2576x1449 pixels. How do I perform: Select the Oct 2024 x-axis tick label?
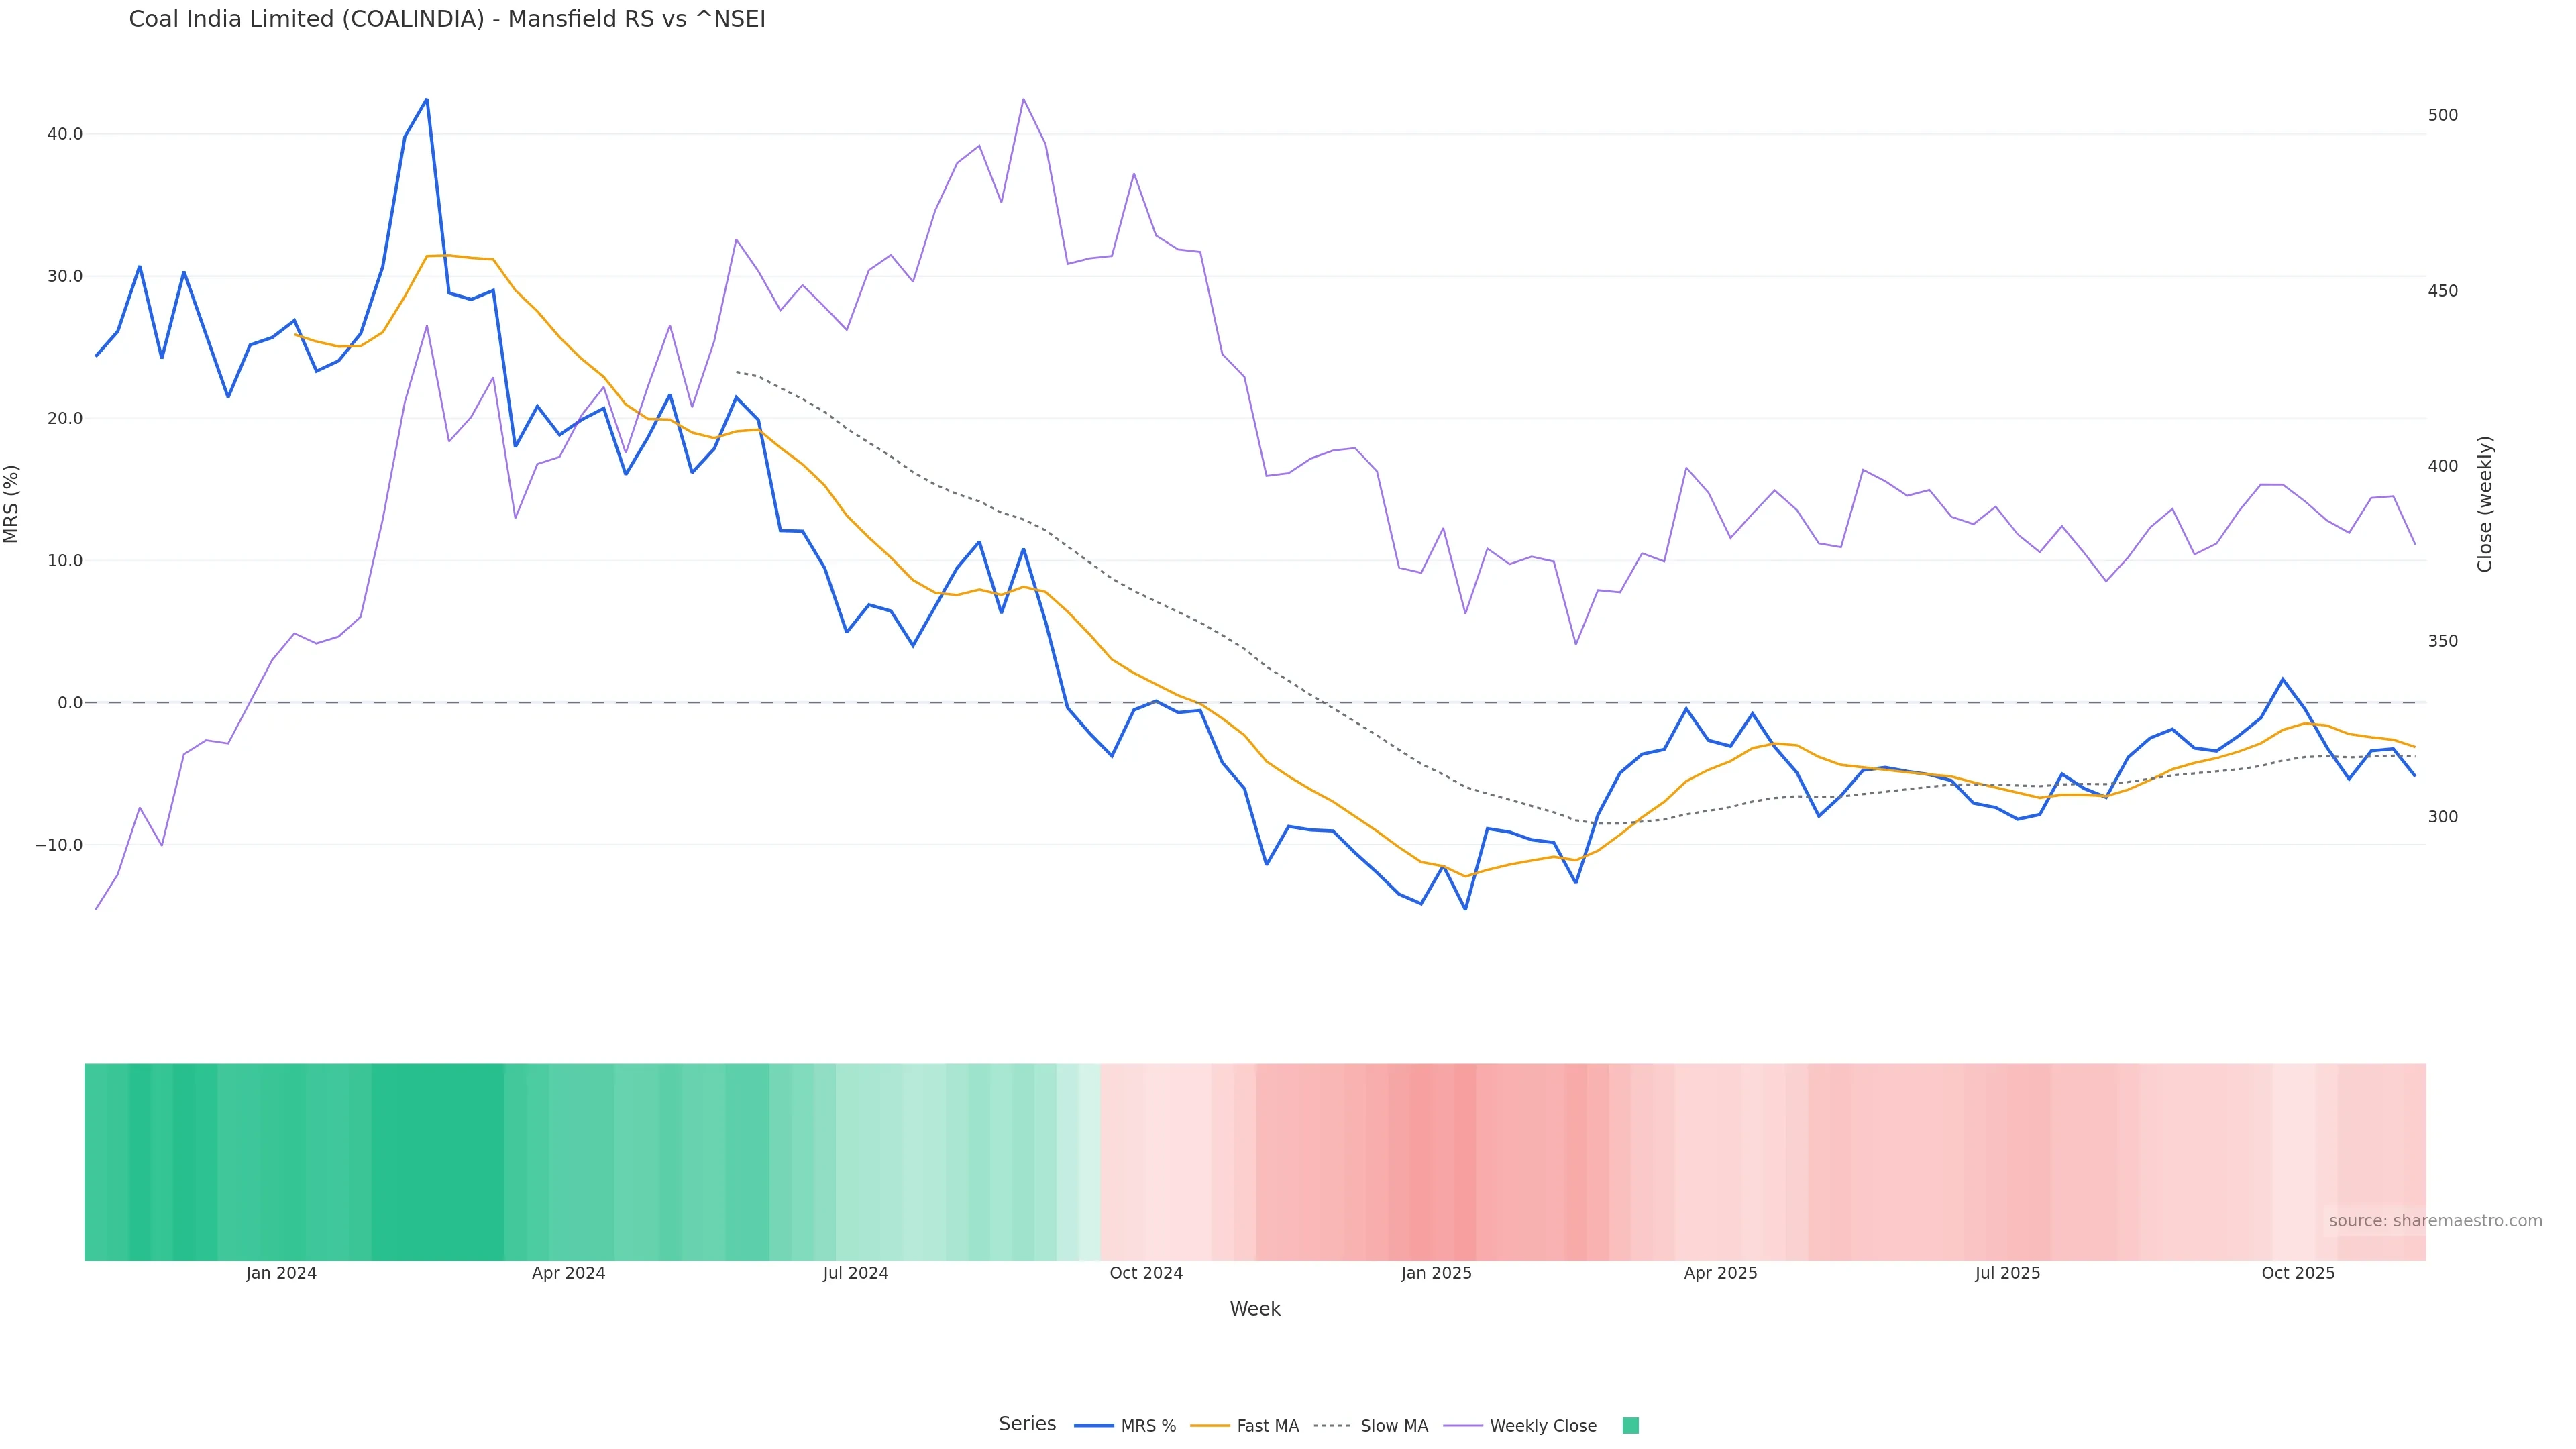coord(1146,1273)
